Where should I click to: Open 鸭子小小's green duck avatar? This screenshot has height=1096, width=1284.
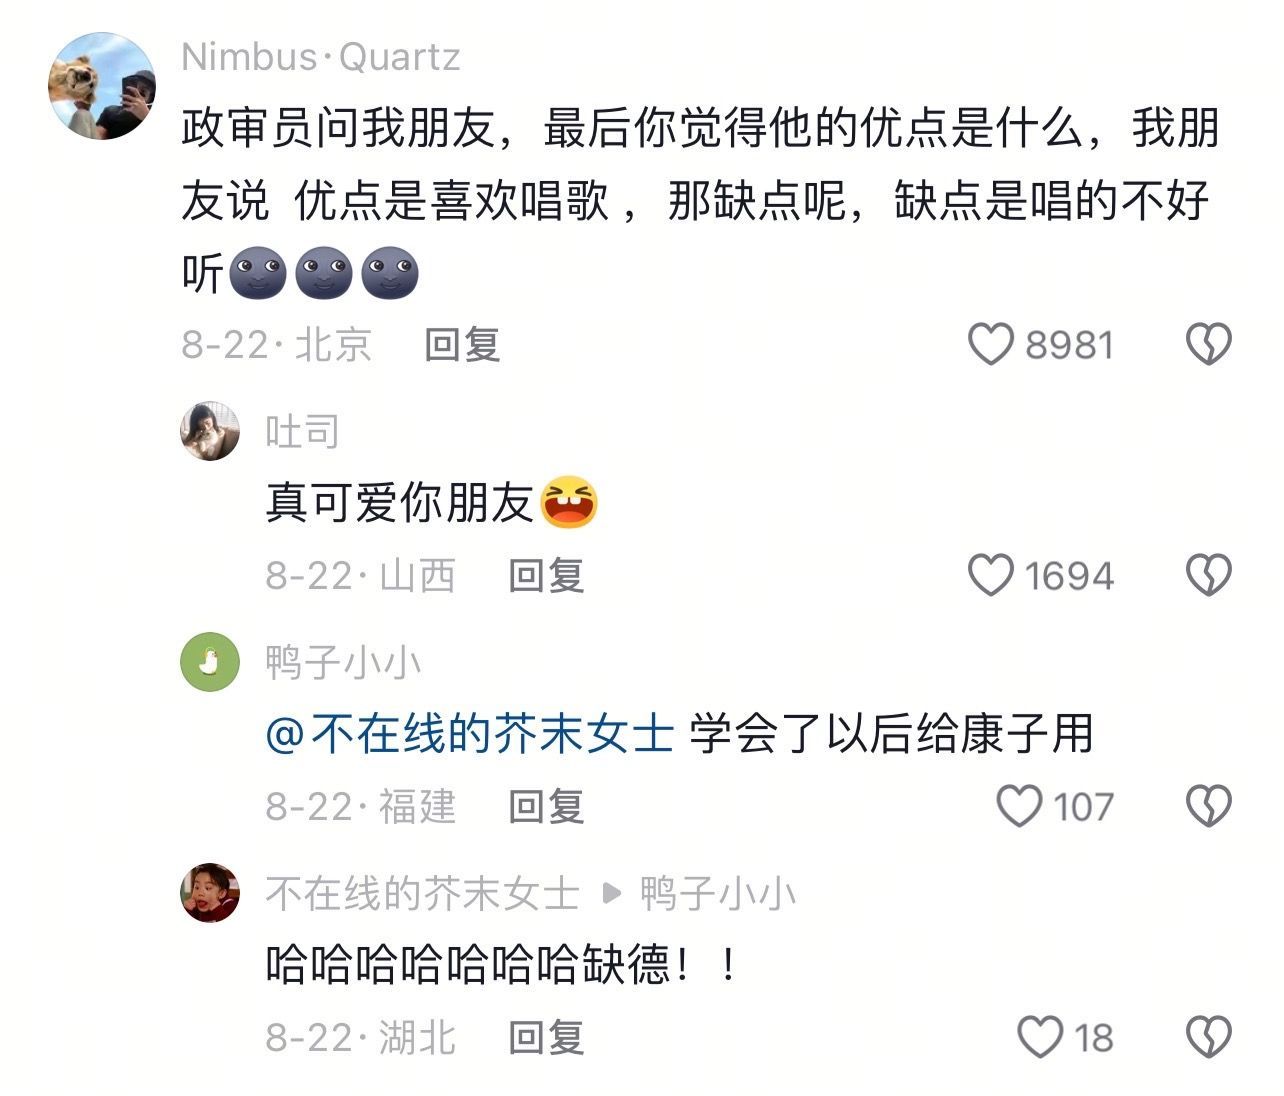click(210, 662)
